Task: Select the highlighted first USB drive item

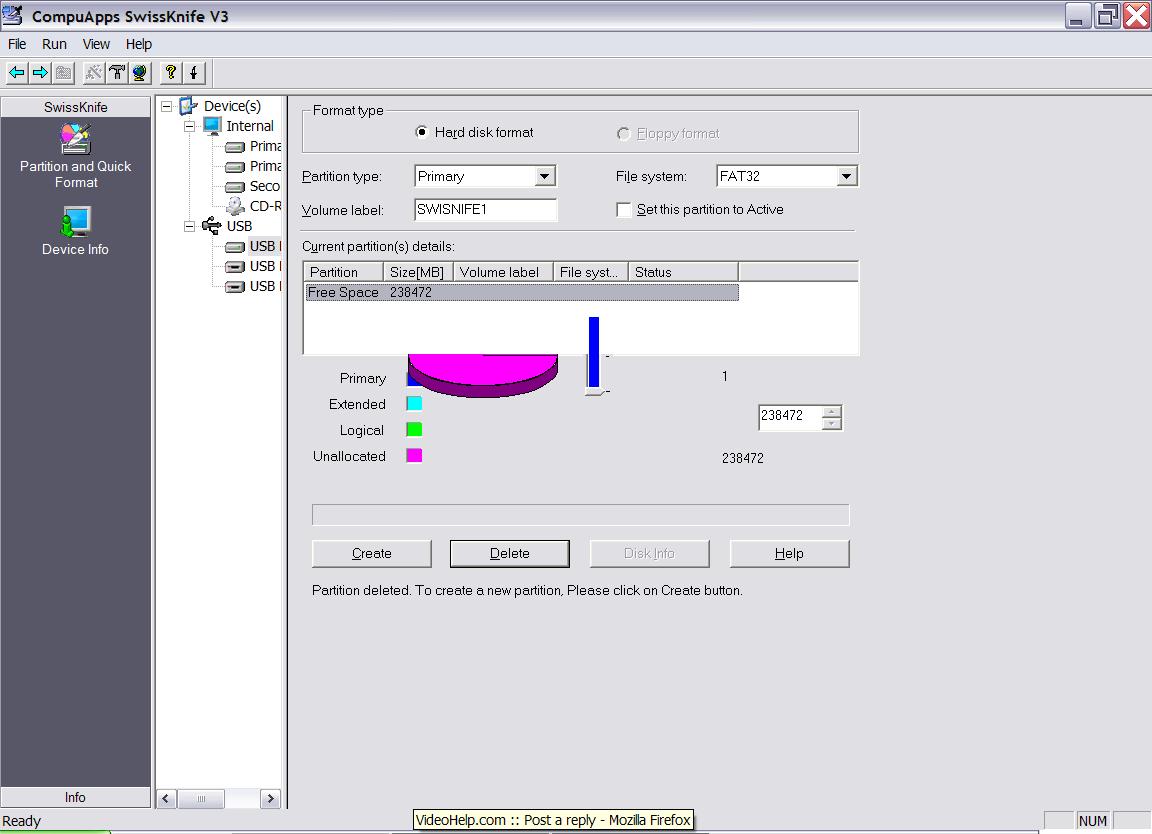Action: (x=253, y=246)
